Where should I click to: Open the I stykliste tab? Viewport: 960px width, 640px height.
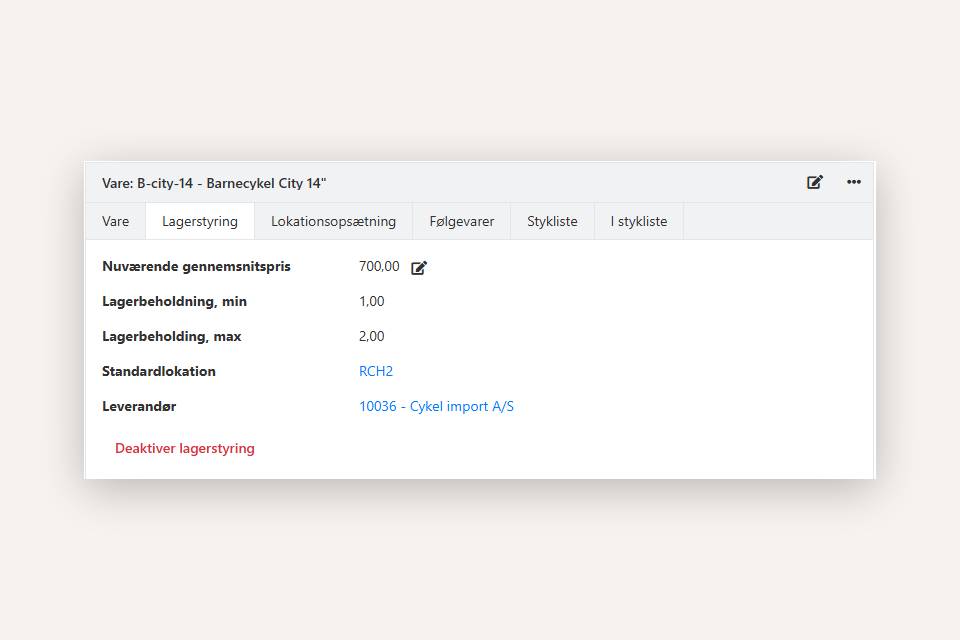pyautogui.click(x=639, y=221)
